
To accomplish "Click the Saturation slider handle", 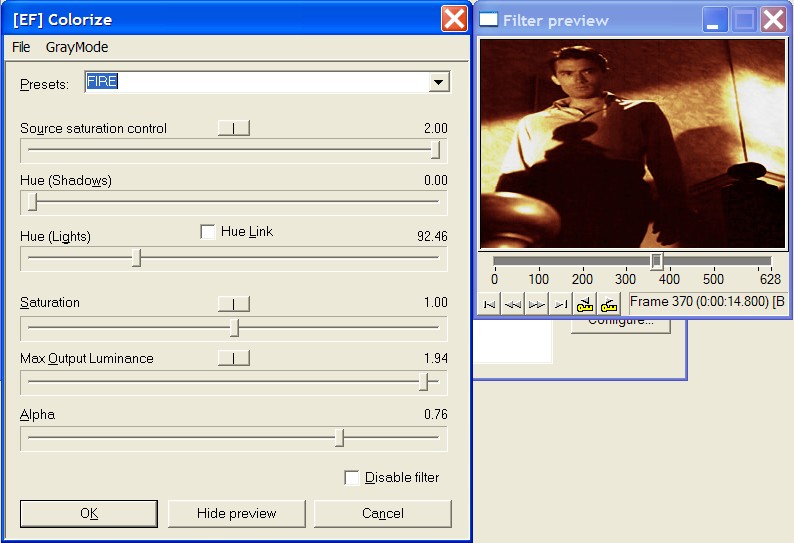I will point(234,327).
